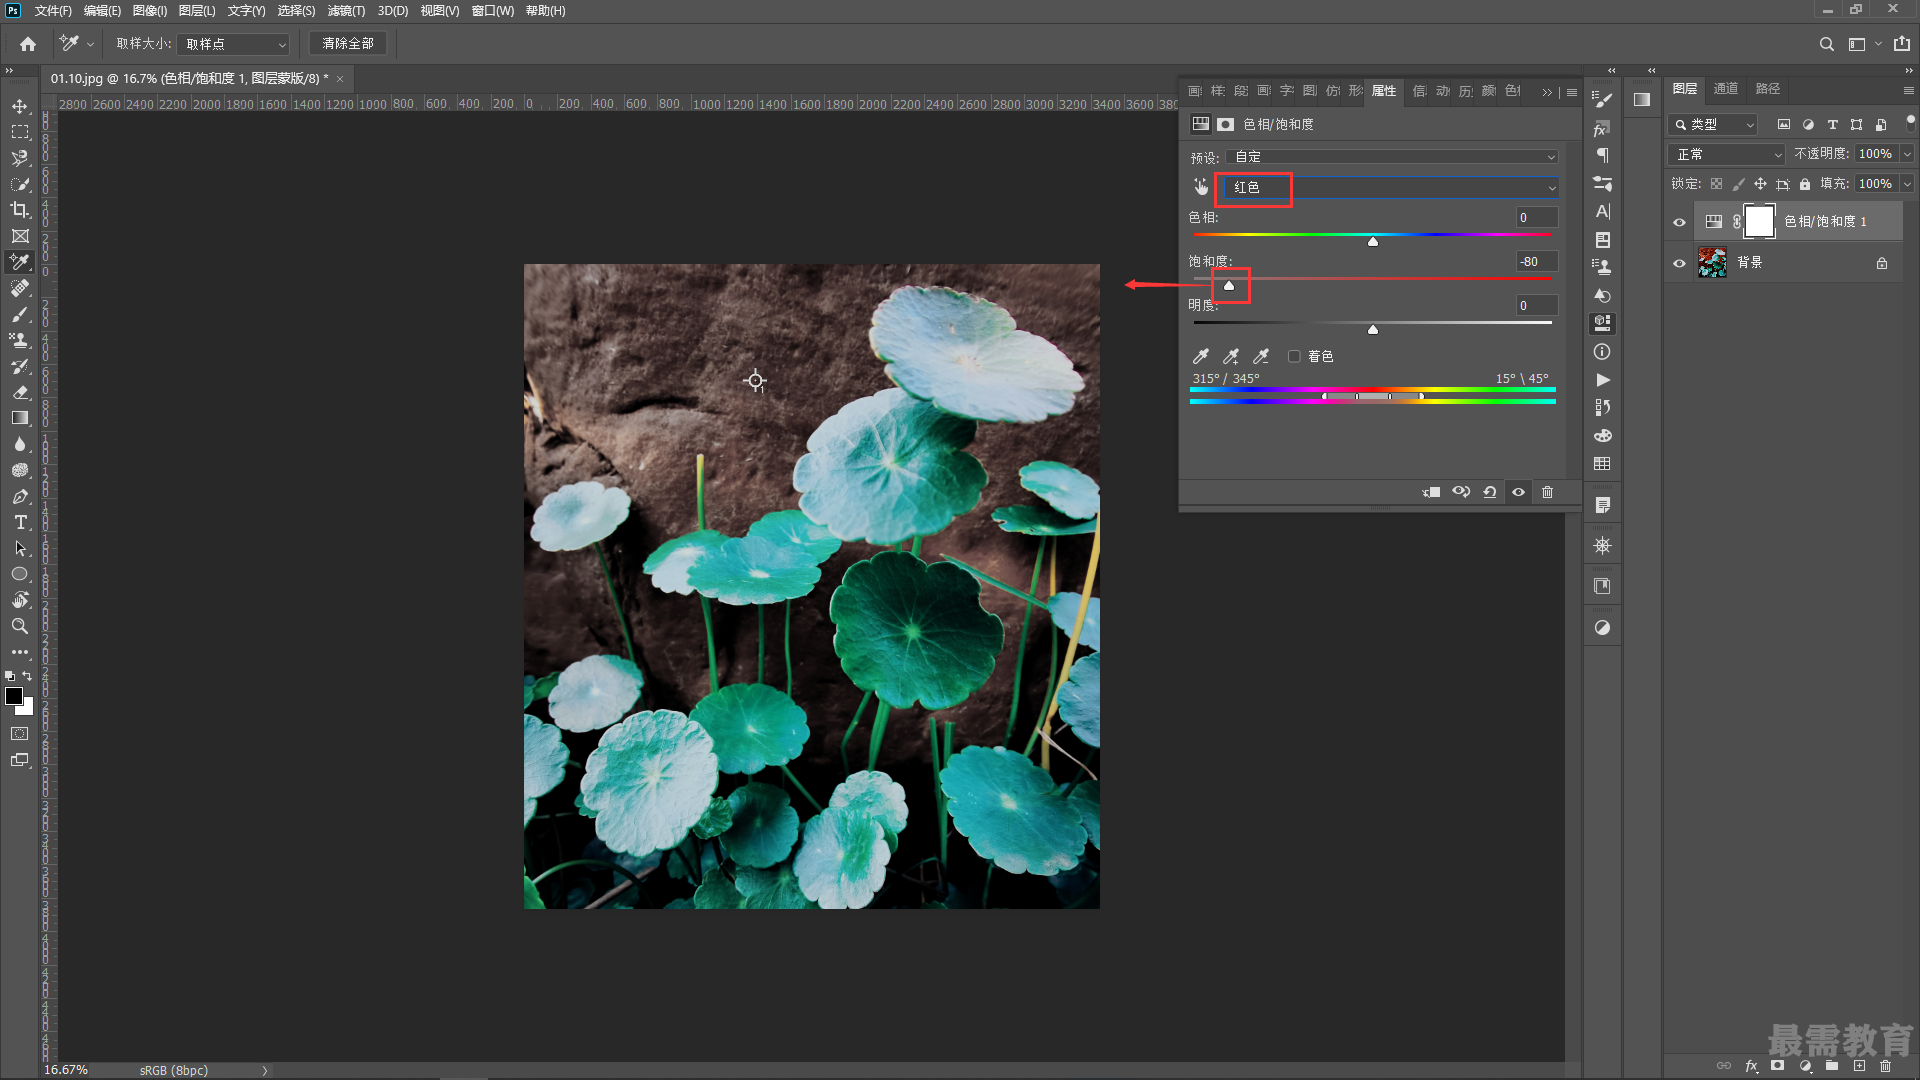Click the 背景 layer thumbnail
The image size is (1920, 1080).
(x=1713, y=263)
